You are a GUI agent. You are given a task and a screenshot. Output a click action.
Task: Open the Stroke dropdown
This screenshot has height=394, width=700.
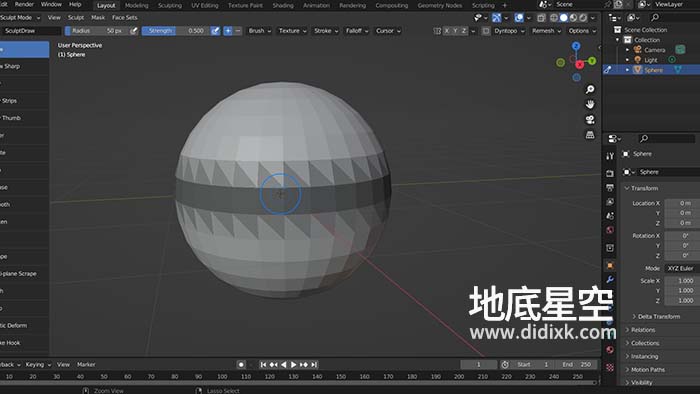tap(326, 31)
